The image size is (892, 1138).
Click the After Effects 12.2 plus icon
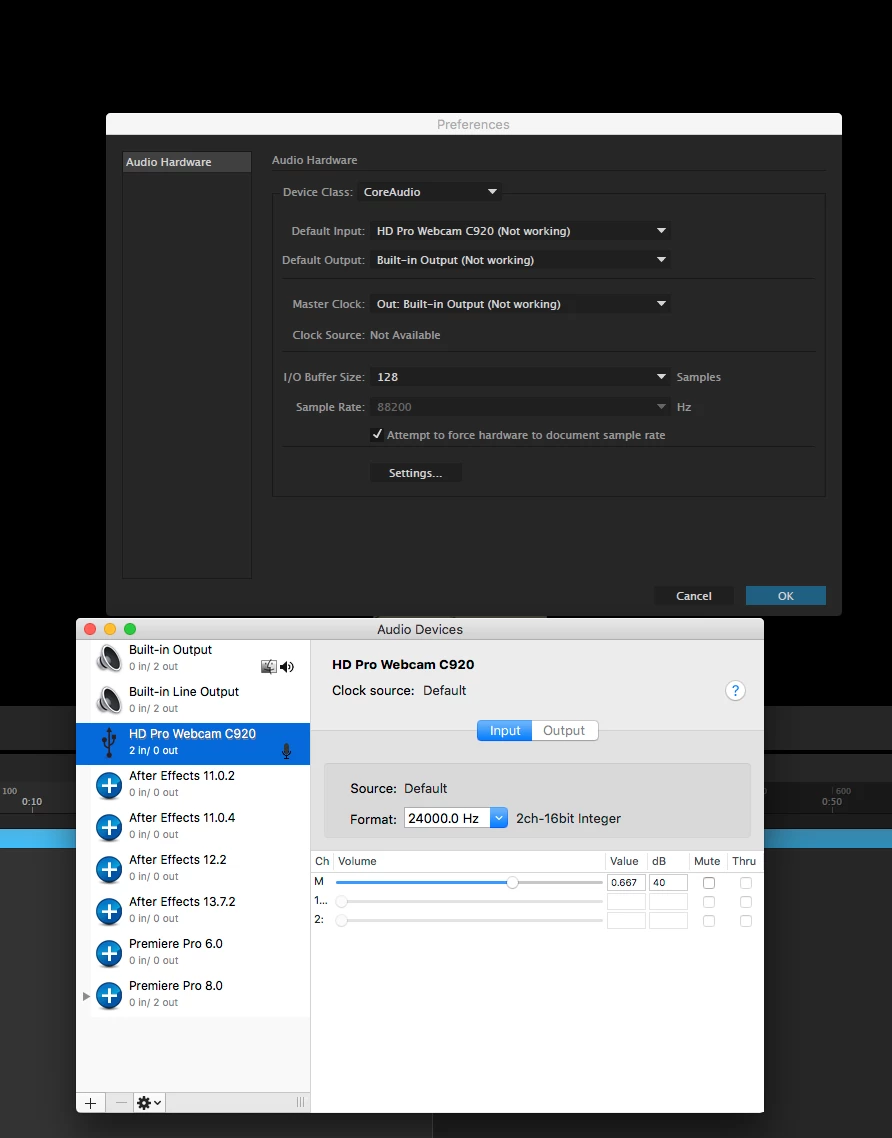[x=110, y=869]
